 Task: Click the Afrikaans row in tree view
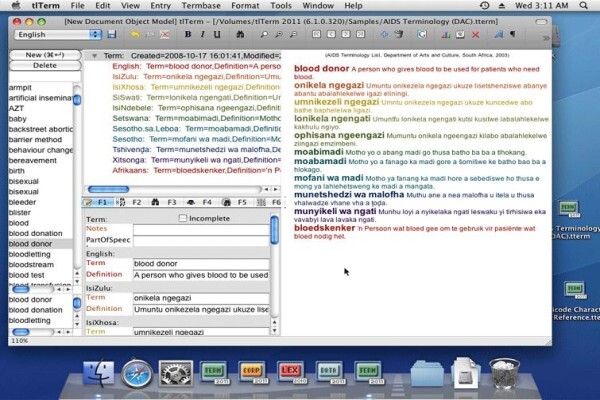click(x=197, y=170)
